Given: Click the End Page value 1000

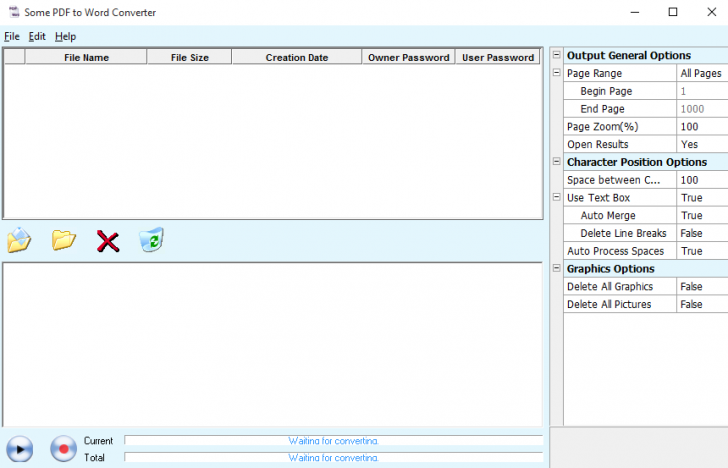Looking at the screenshot, I should (702, 109).
